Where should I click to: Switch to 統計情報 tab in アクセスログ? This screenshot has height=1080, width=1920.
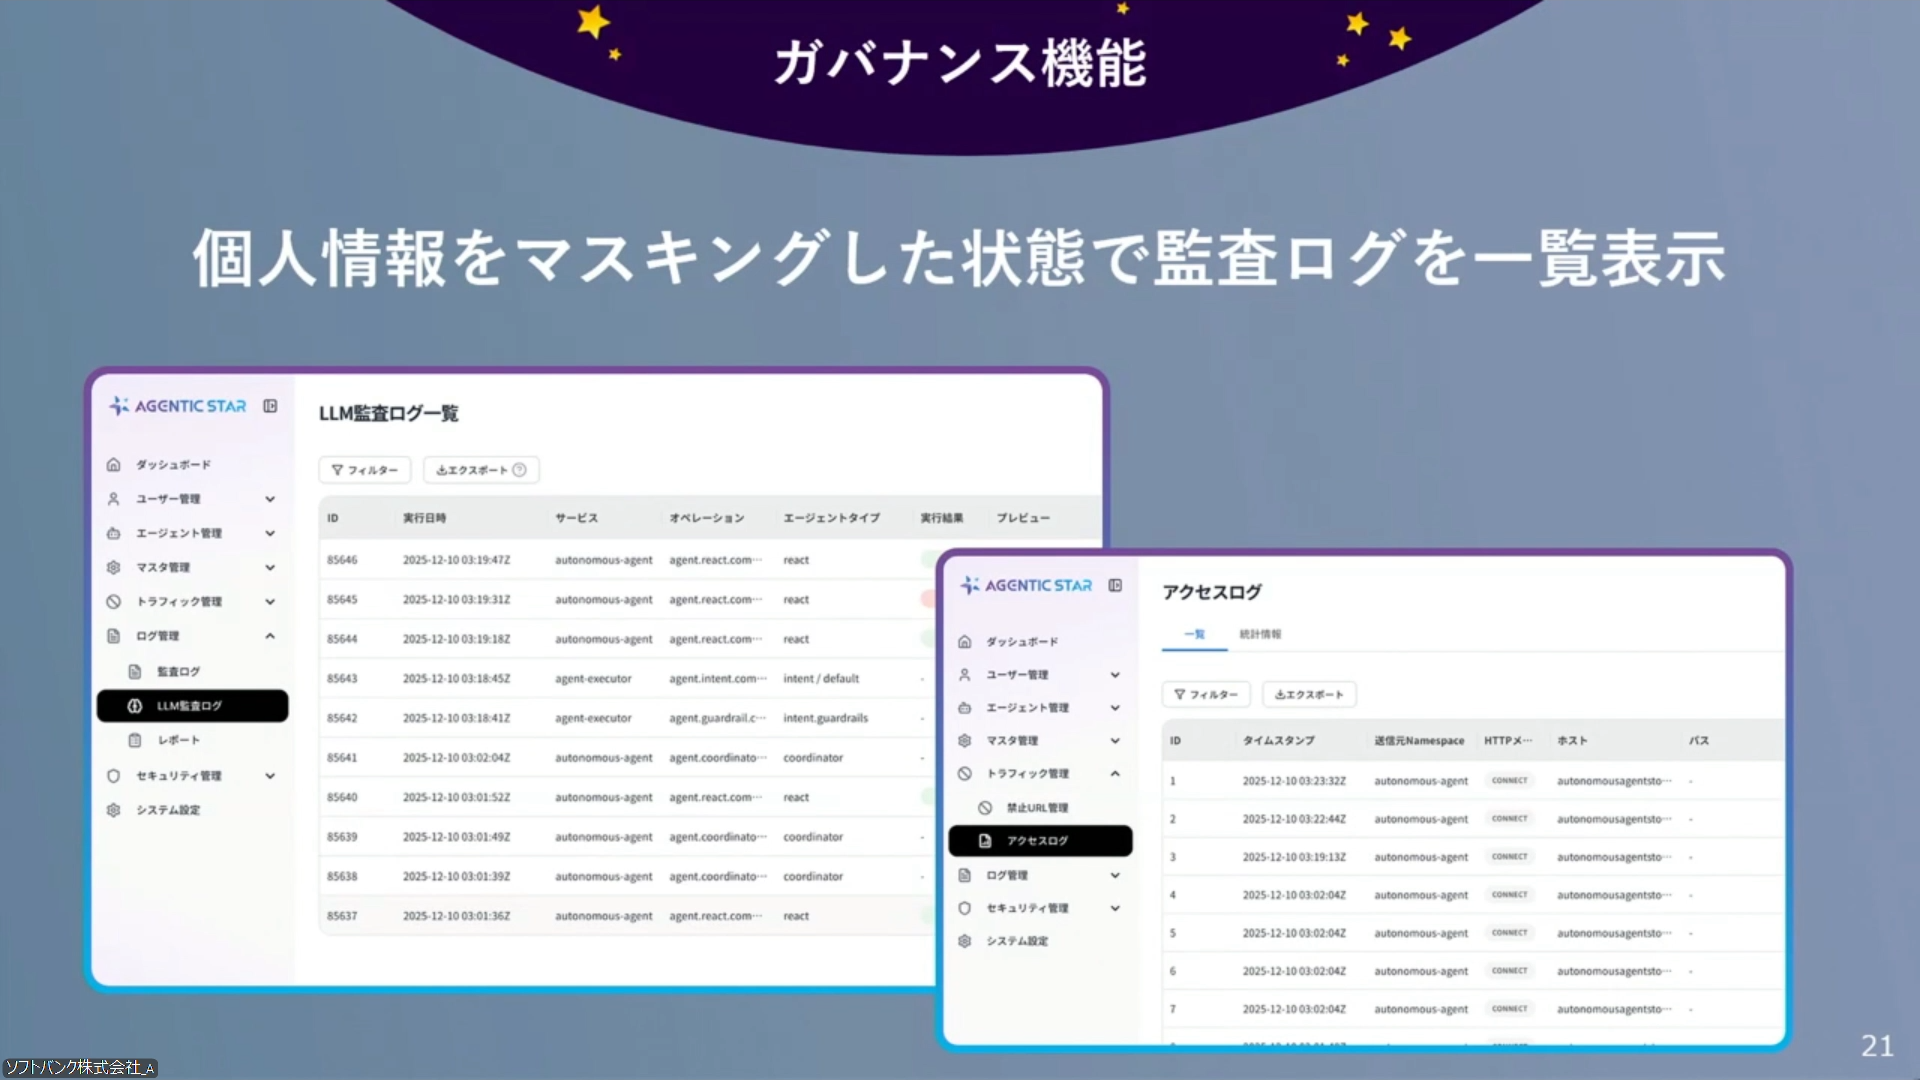[1260, 634]
